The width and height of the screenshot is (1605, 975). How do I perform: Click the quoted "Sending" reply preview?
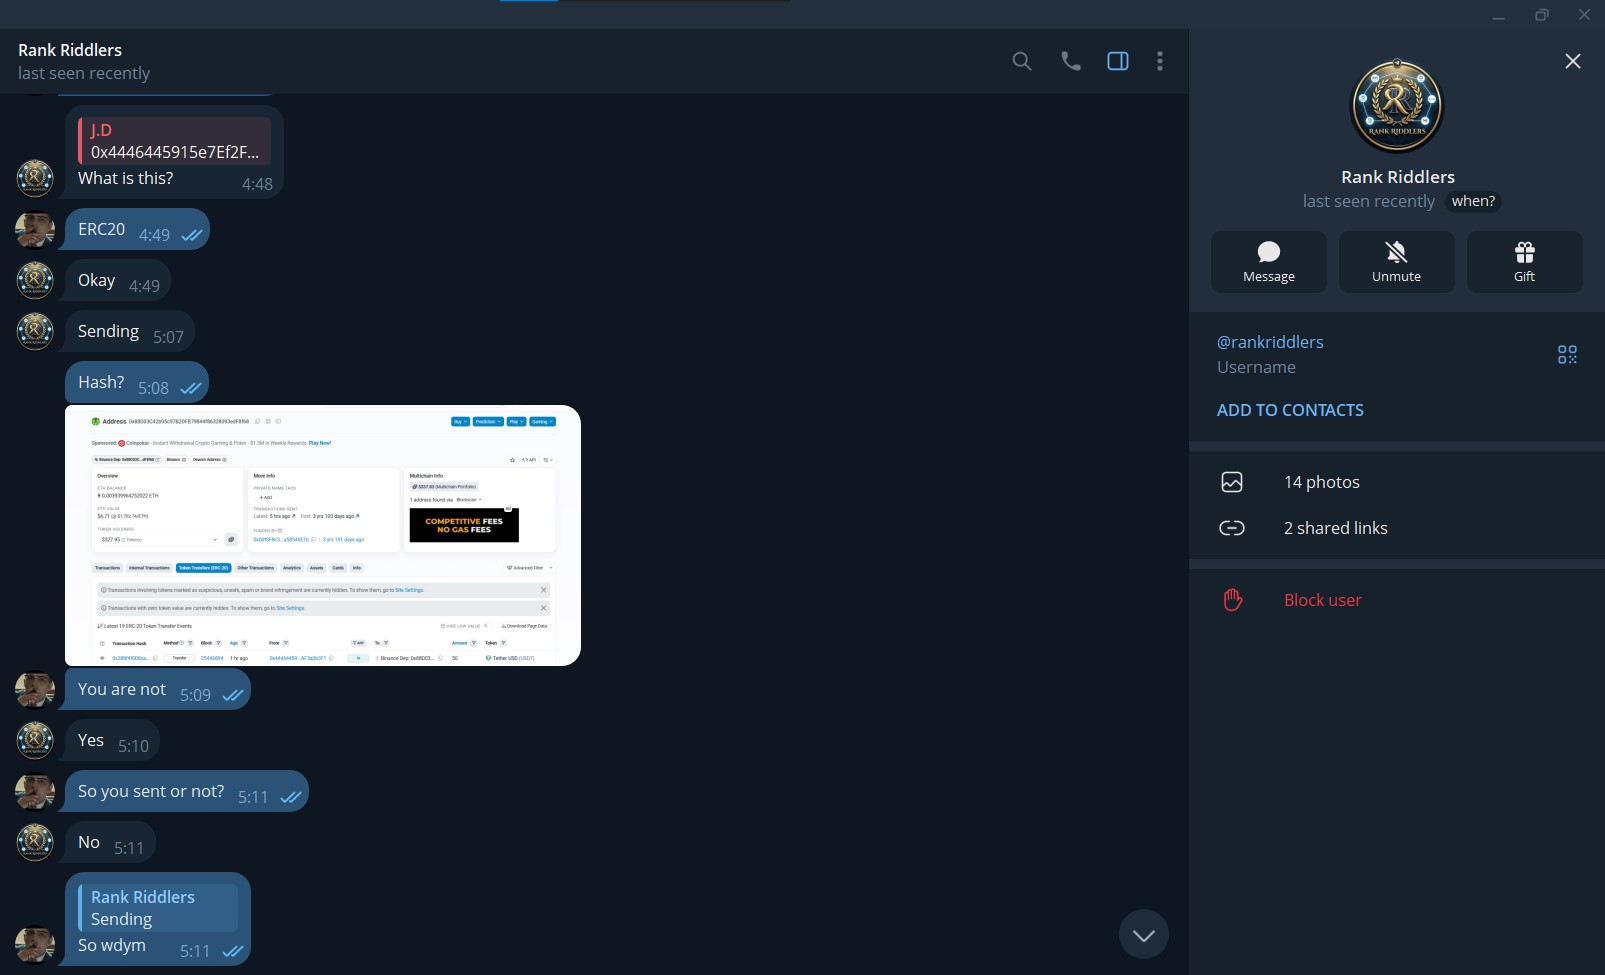[x=158, y=908]
